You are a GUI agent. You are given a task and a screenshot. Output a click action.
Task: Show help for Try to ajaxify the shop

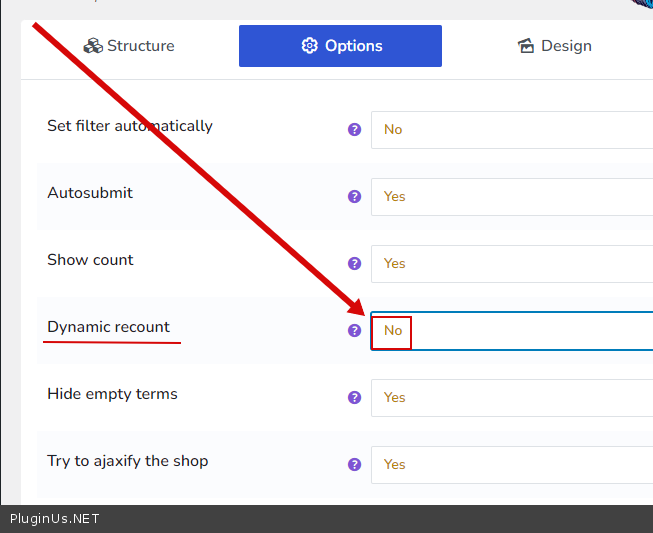[x=354, y=465]
